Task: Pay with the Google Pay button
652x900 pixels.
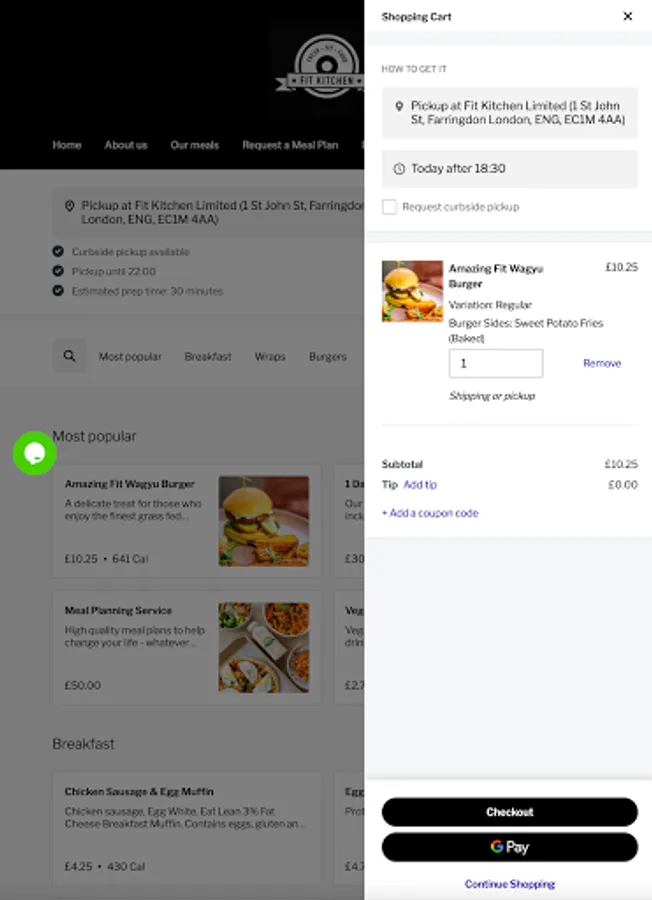Action: pos(510,847)
